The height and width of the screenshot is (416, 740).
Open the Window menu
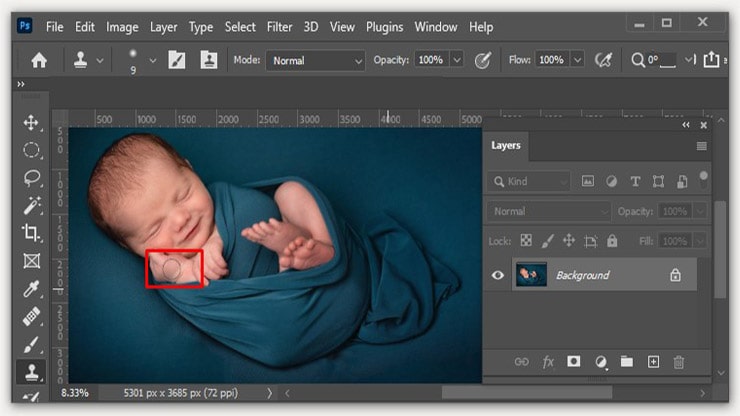click(x=436, y=27)
